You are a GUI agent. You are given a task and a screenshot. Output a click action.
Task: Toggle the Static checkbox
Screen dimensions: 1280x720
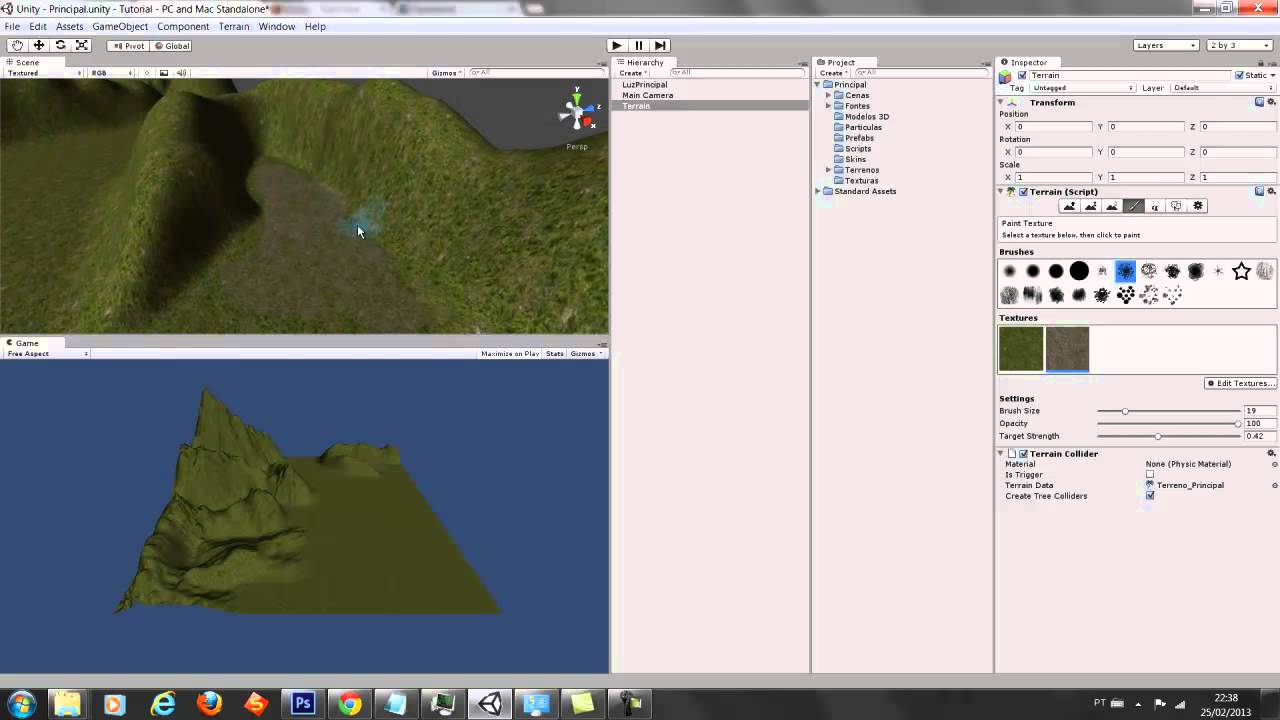(x=1239, y=75)
